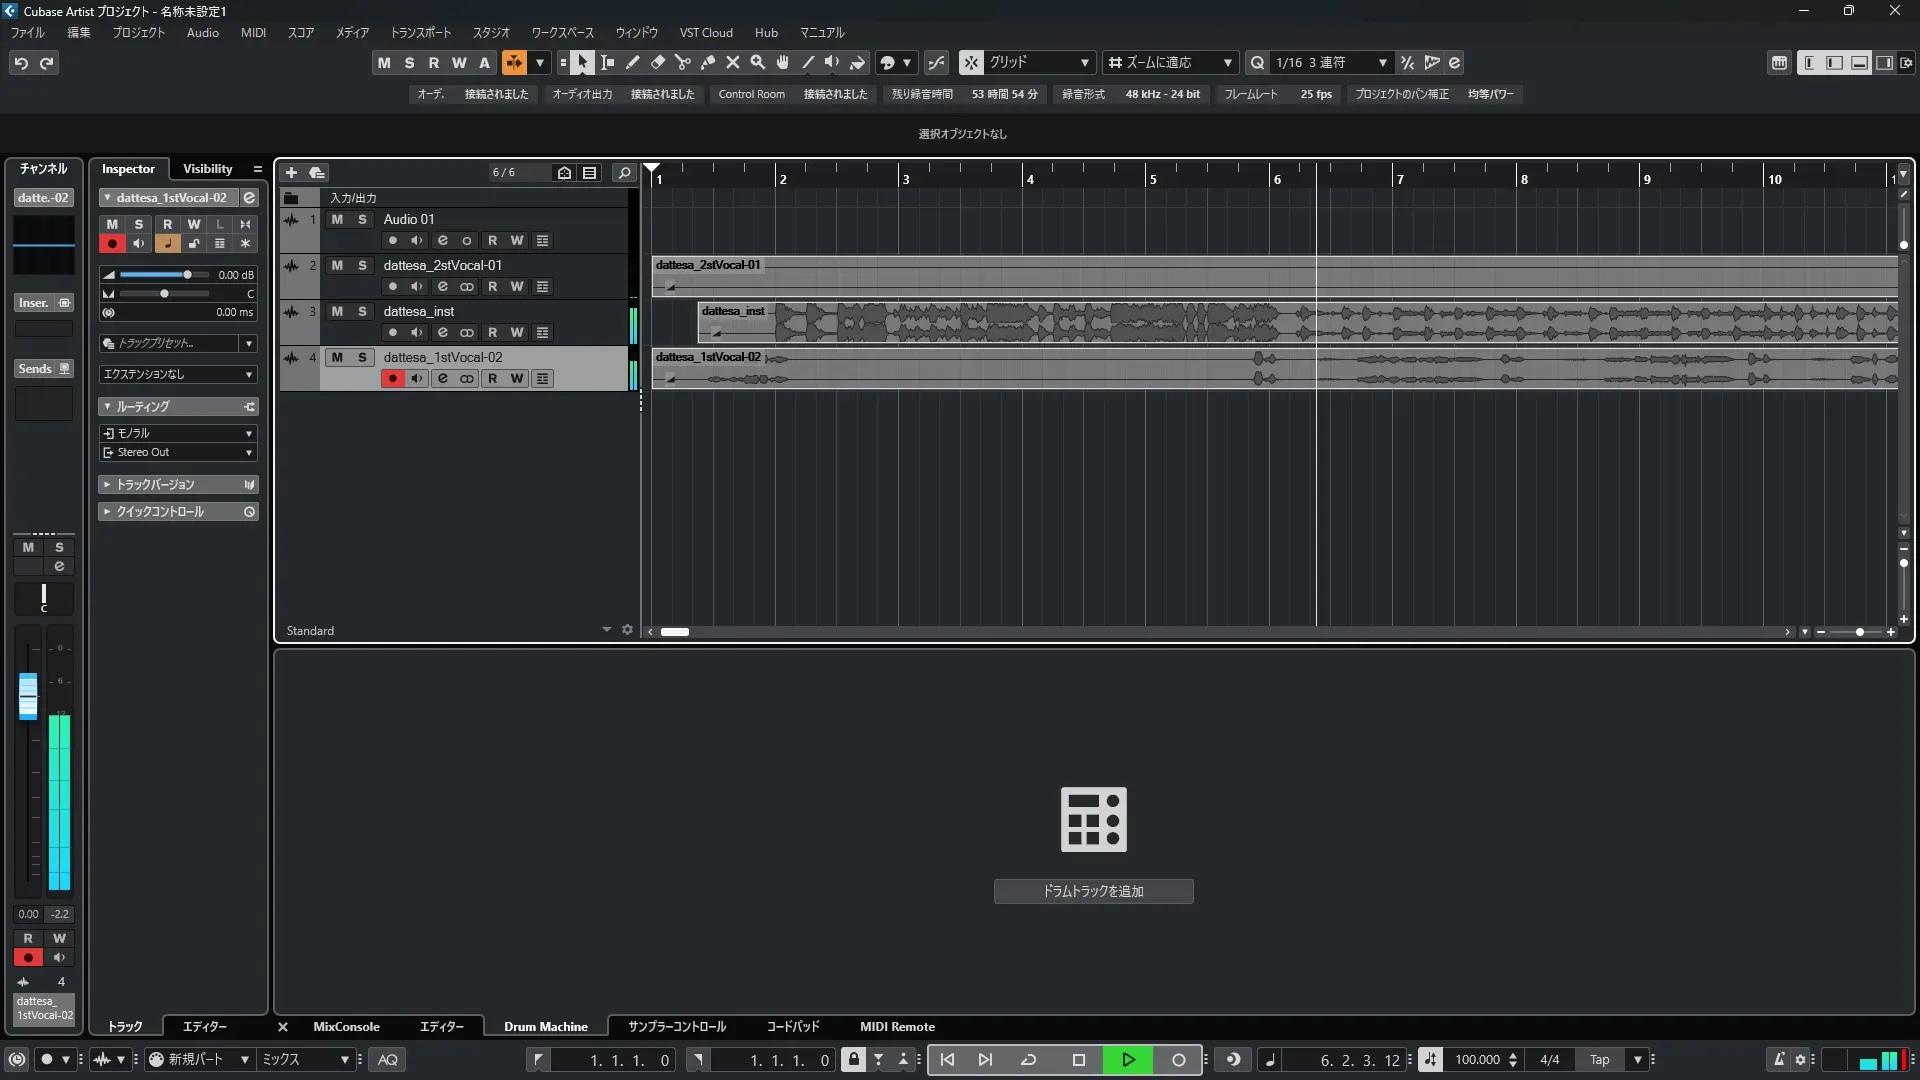Activate the metronome click icon

[1778, 1060]
